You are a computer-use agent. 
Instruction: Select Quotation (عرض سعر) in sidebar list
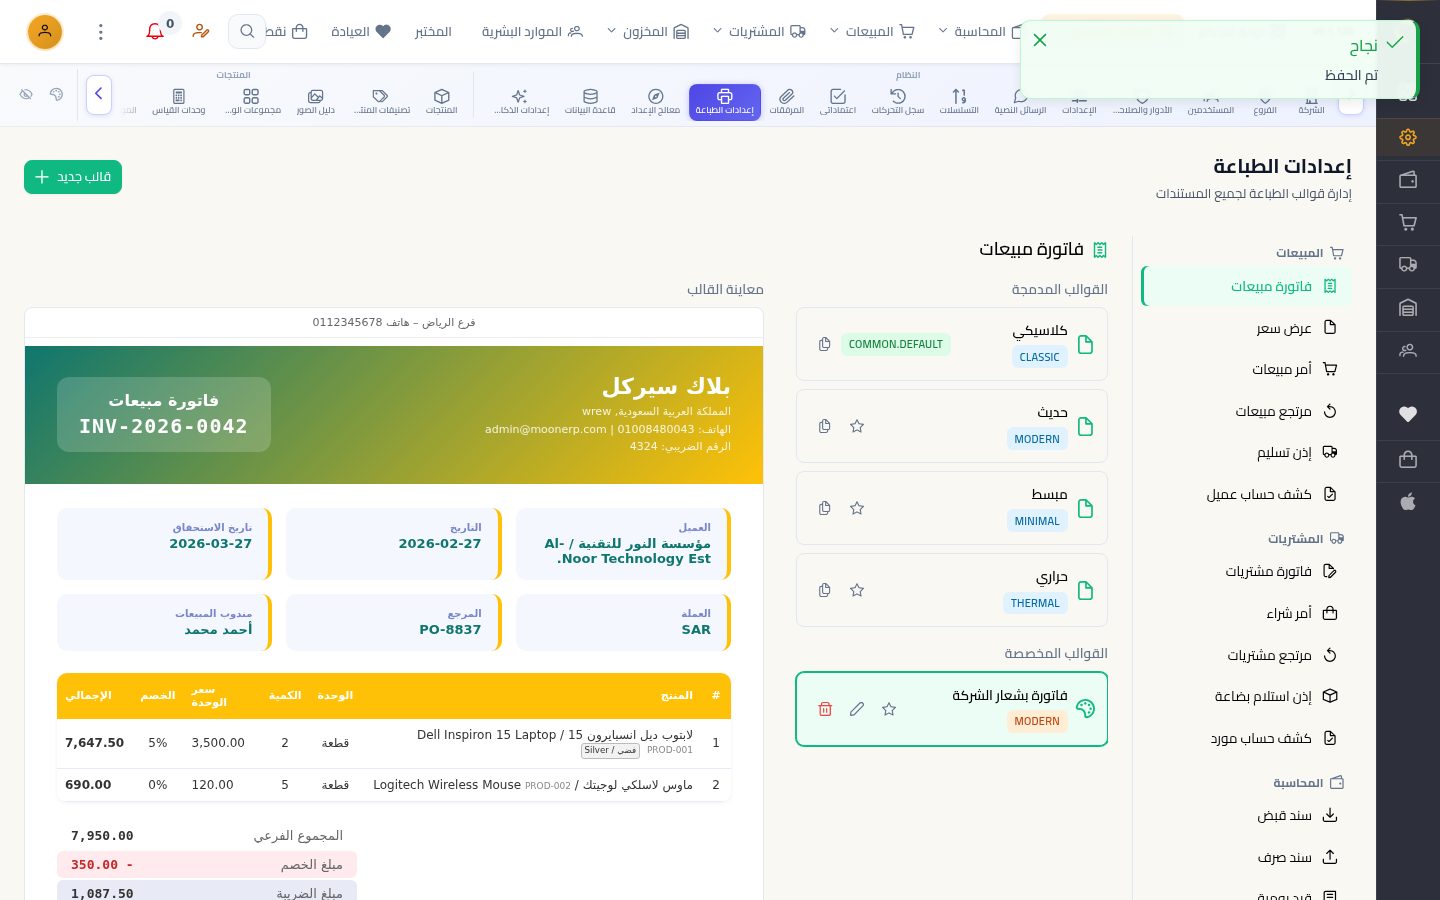(1246, 328)
